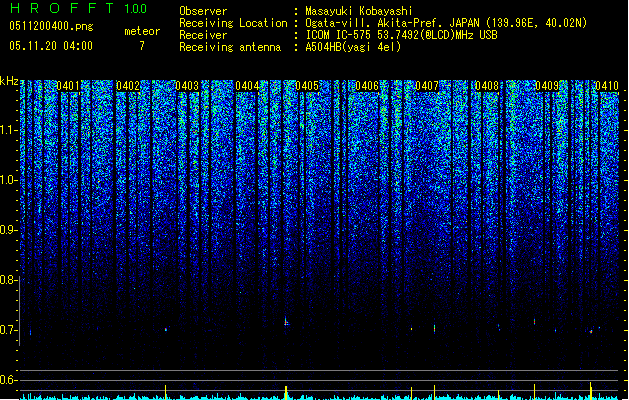Click the gray vertical range bar near 0.7 kHz
The image size is (629, 400).
(x=19, y=311)
